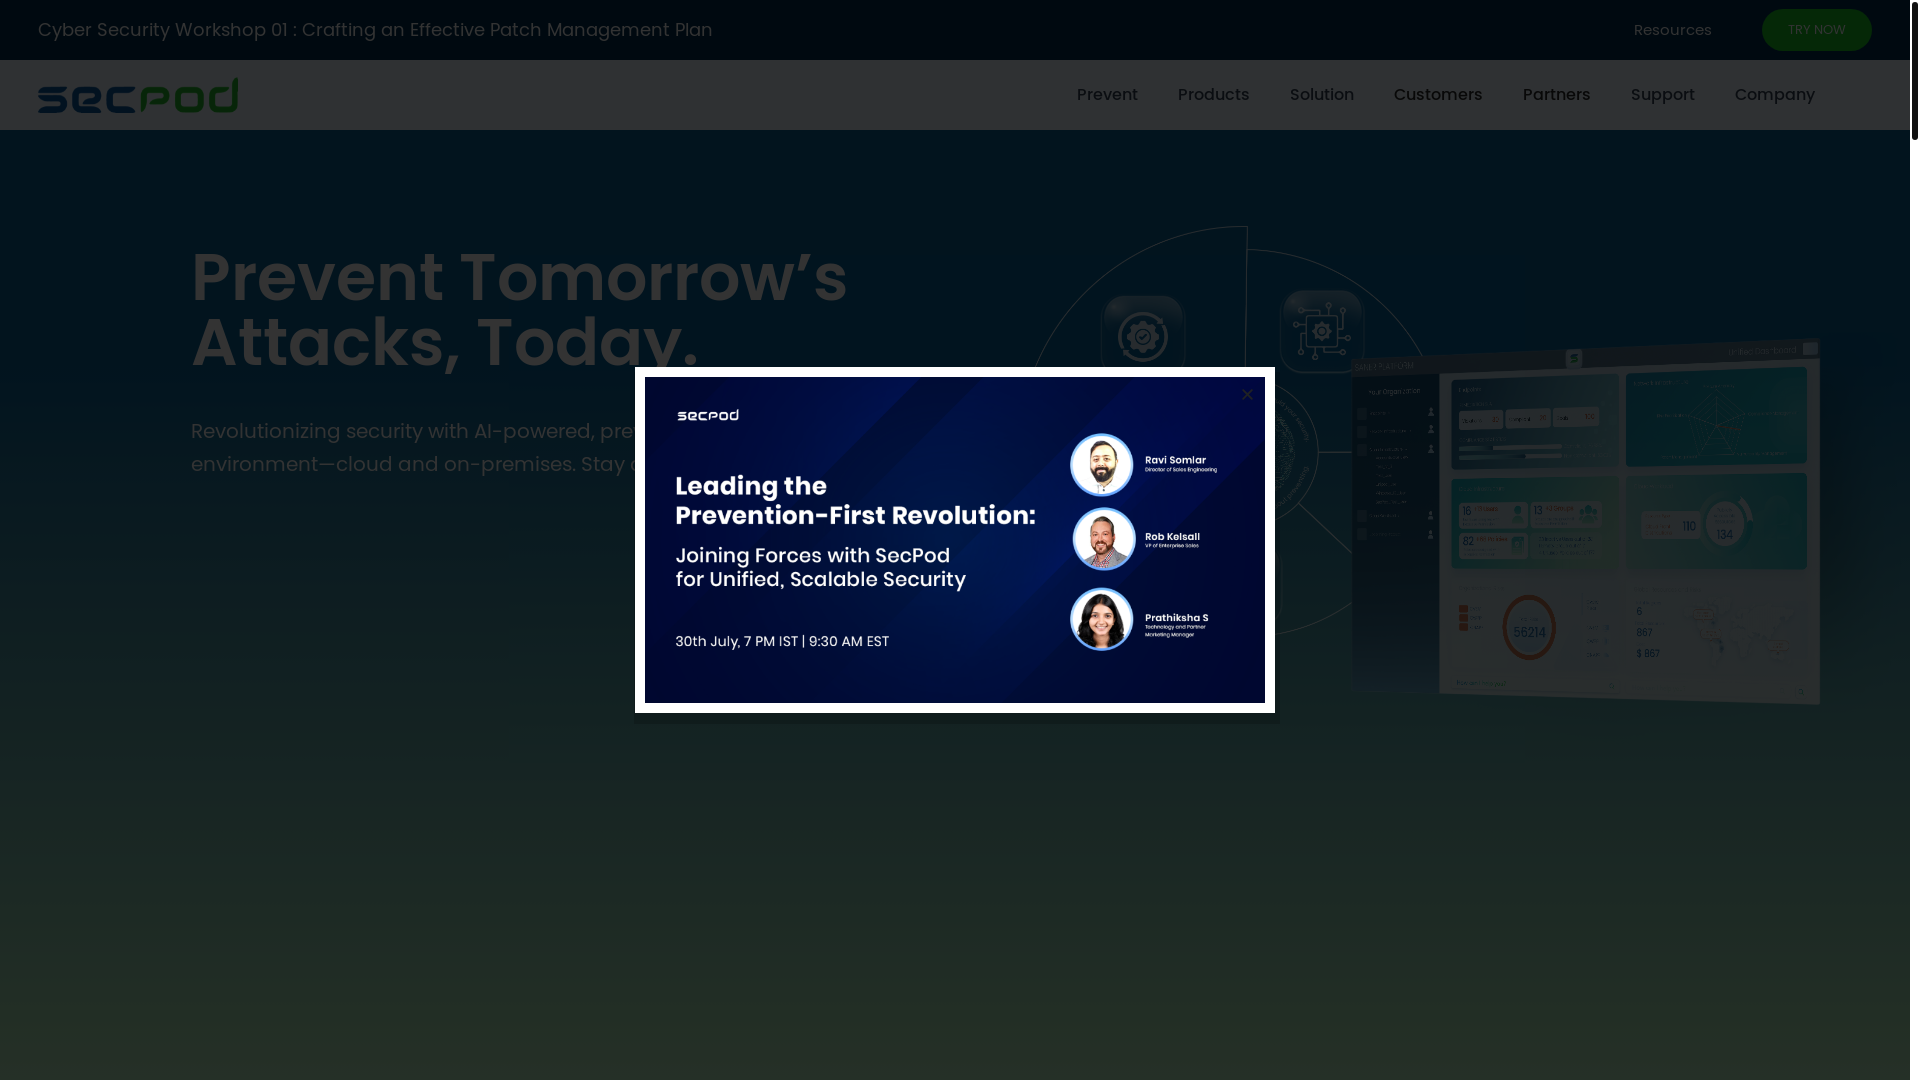
Task: Click the SecPod logo inside the popup
Action: (708, 415)
